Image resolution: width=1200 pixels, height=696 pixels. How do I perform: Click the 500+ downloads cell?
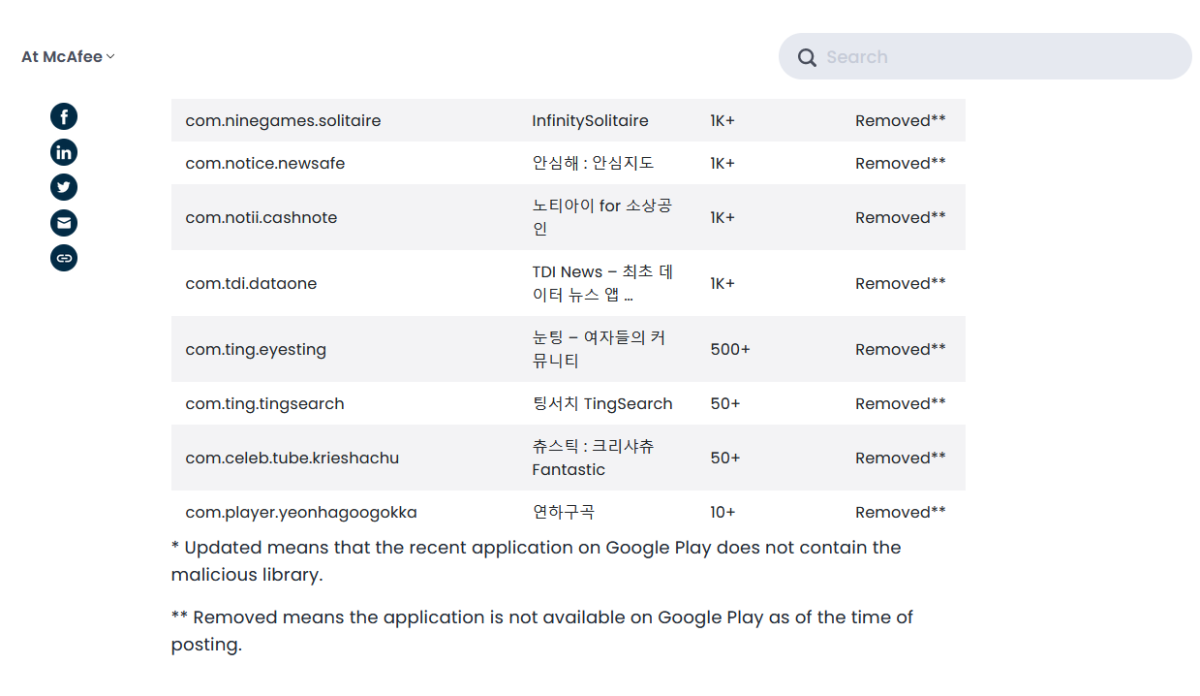pos(730,349)
